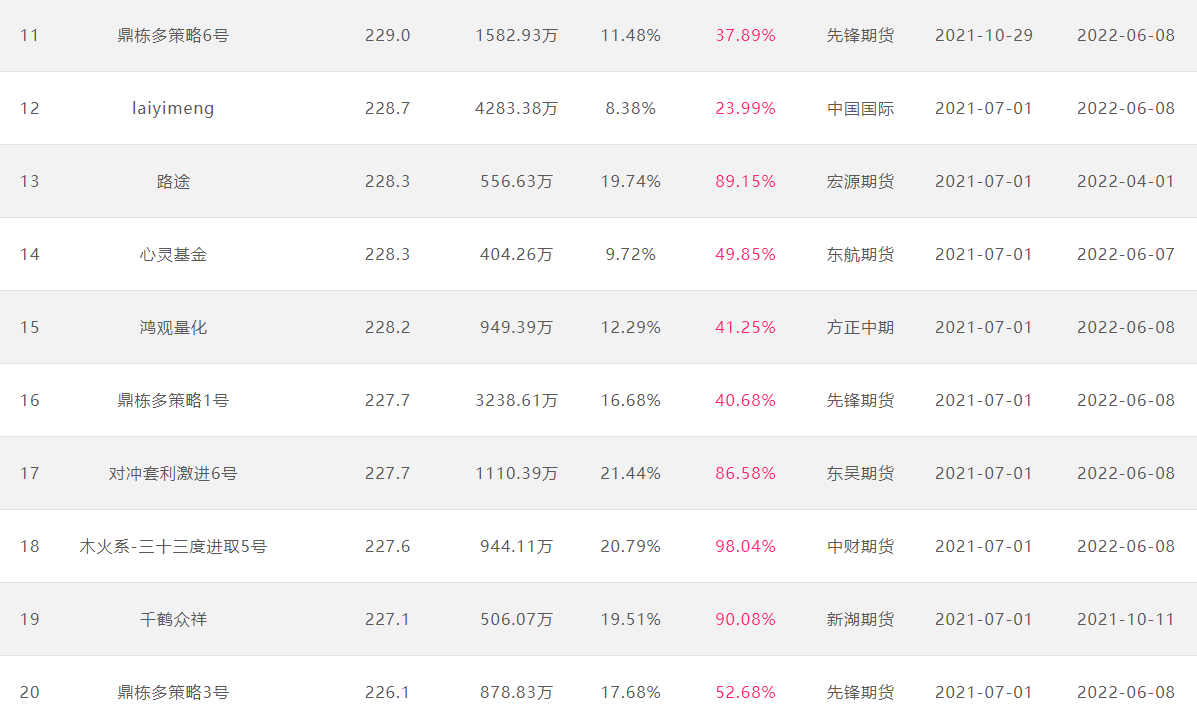Screen dimensions: 1197x723
Task: Open the 千鹤众祥 account page
Action: 173,619
